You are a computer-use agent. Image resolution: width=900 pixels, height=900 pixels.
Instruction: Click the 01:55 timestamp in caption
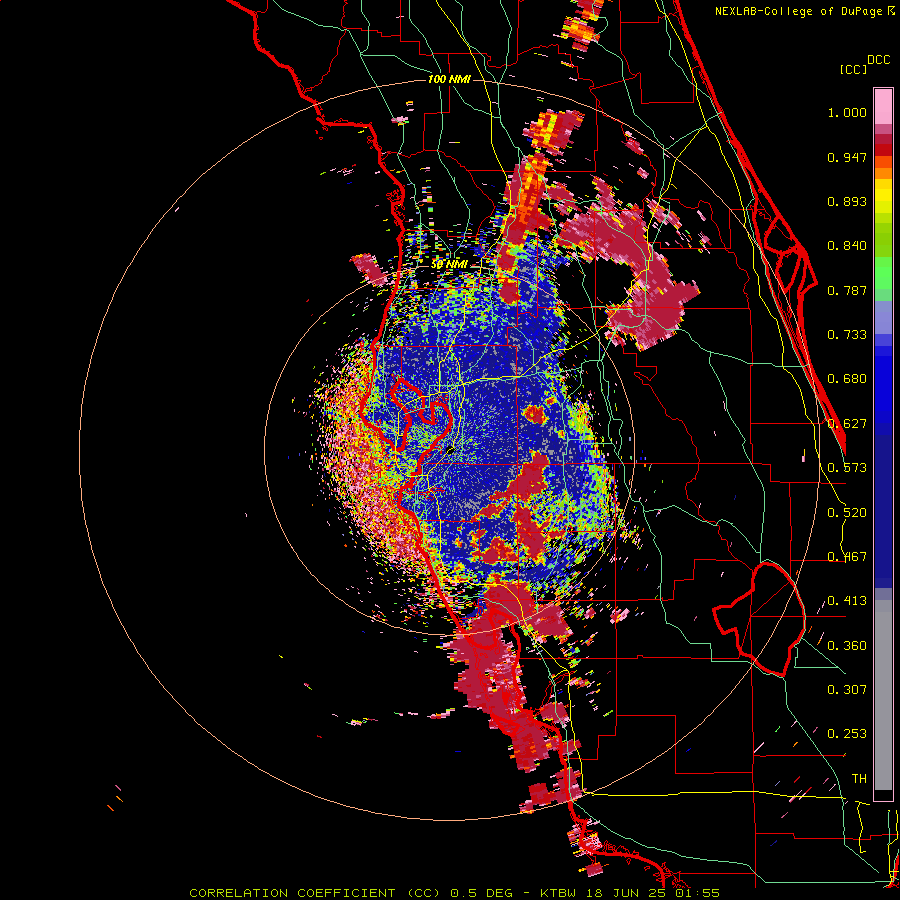pyautogui.click(x=697, y=893)
